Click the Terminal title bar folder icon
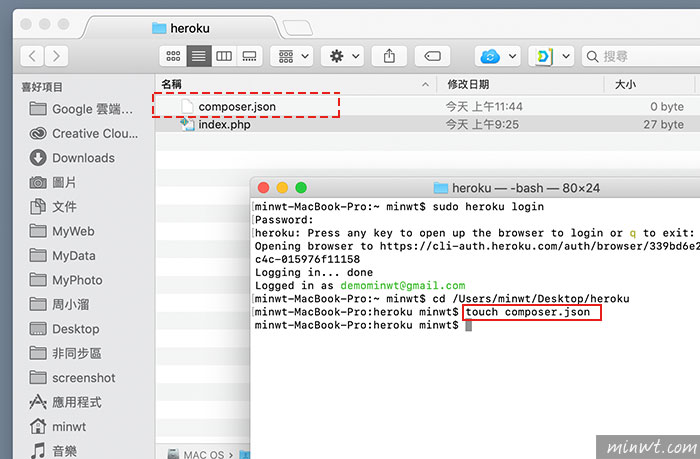700x459 pixels. pos(441,188)
